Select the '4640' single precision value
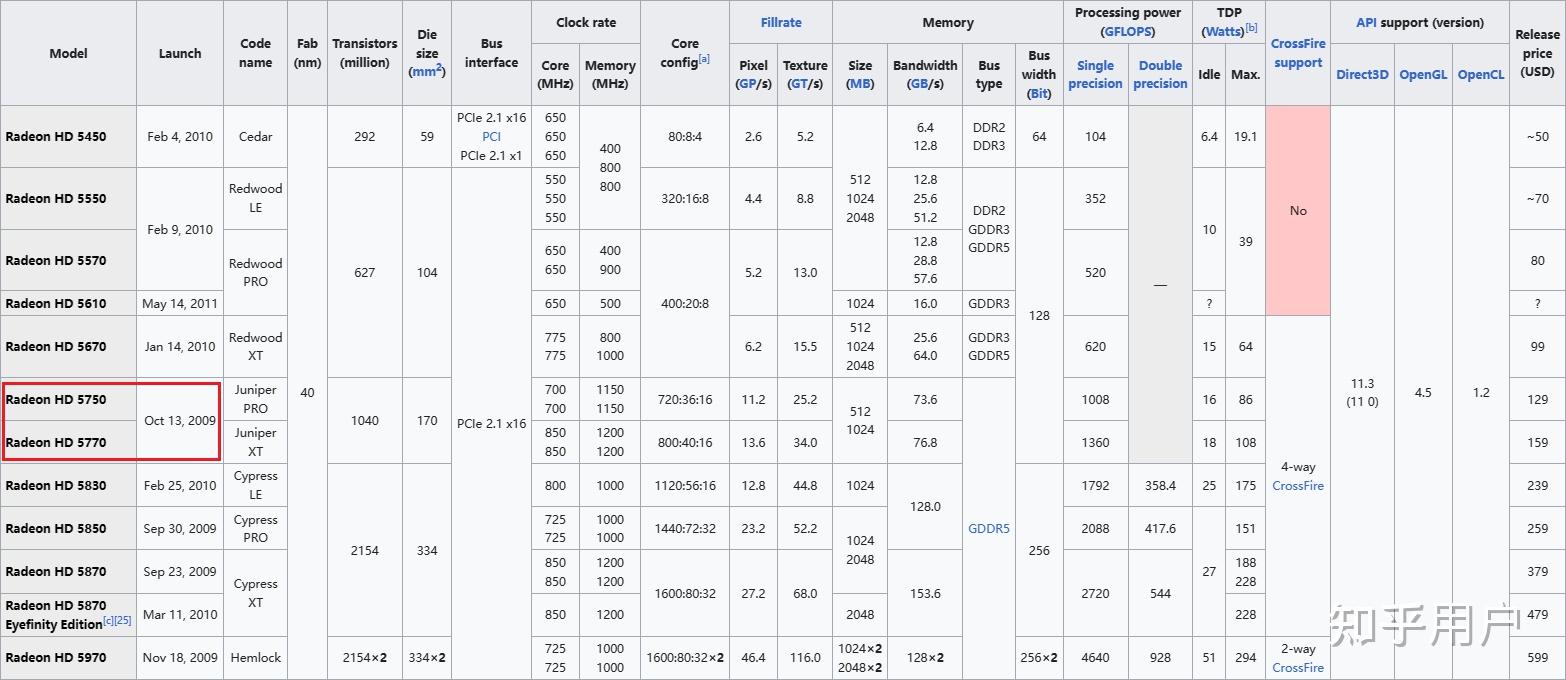Screen dimensions: 1566x680 pos(1095,658)
